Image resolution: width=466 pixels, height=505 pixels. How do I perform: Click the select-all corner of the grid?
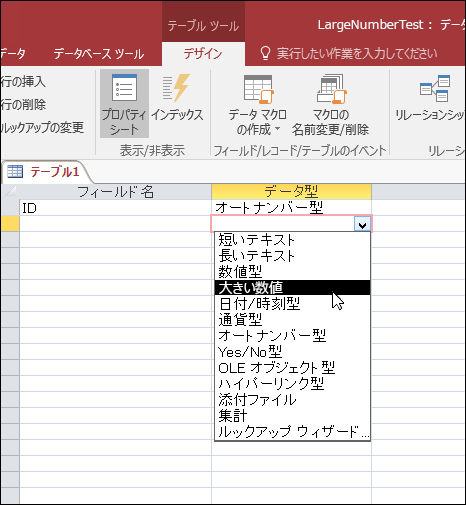click(x=10, y=192)
